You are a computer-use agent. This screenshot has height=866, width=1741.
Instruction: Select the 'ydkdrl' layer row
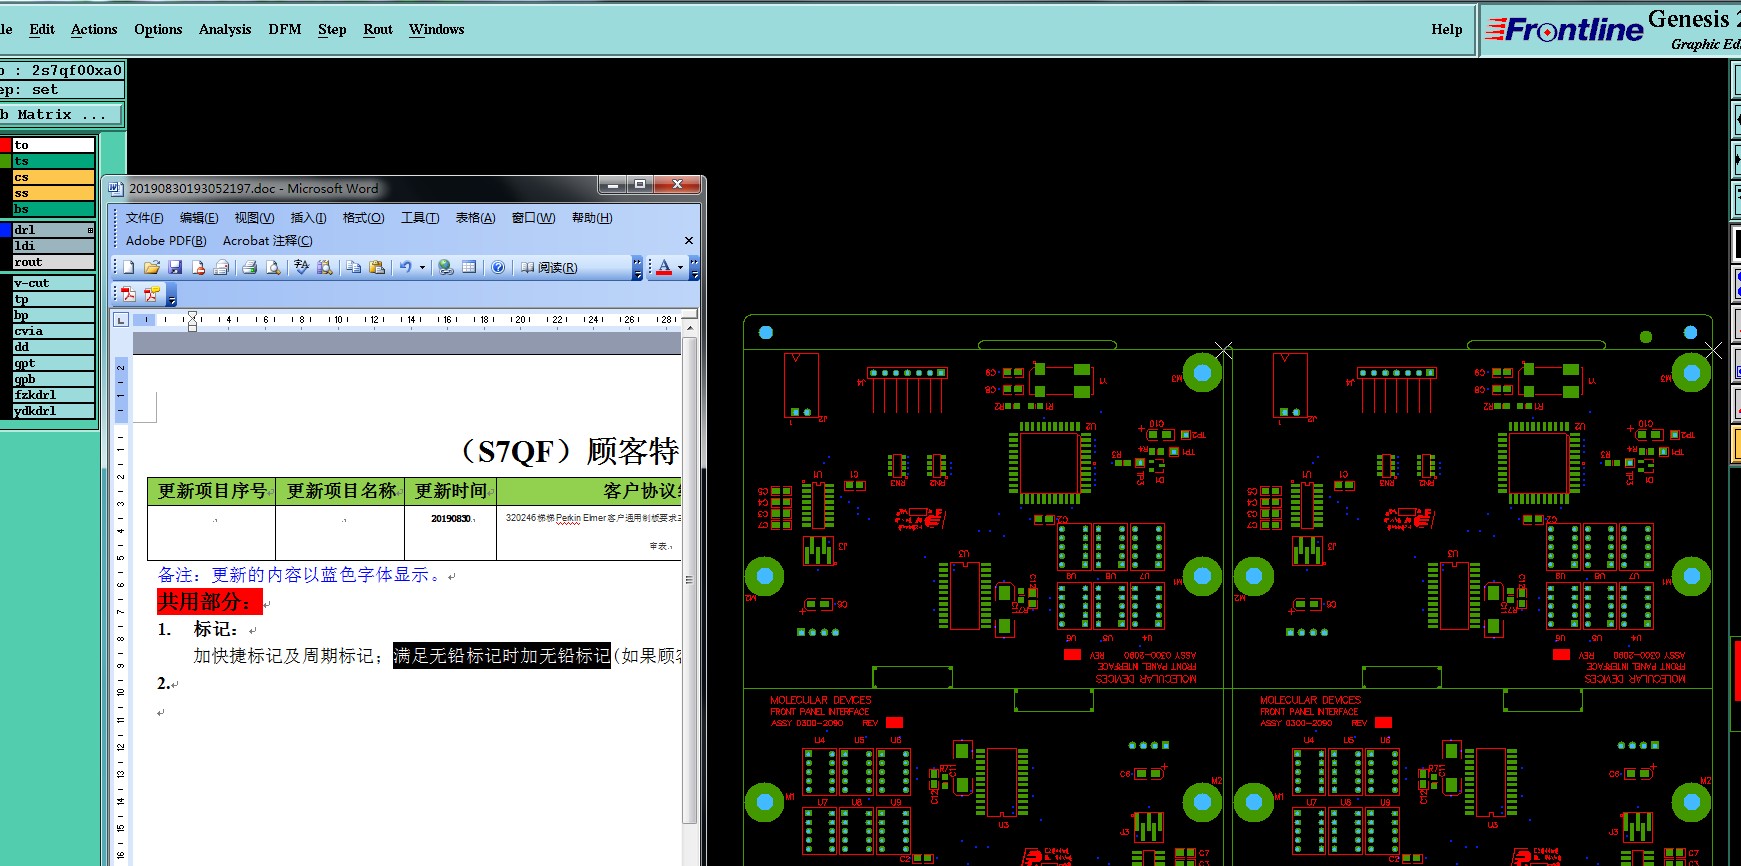54,411
